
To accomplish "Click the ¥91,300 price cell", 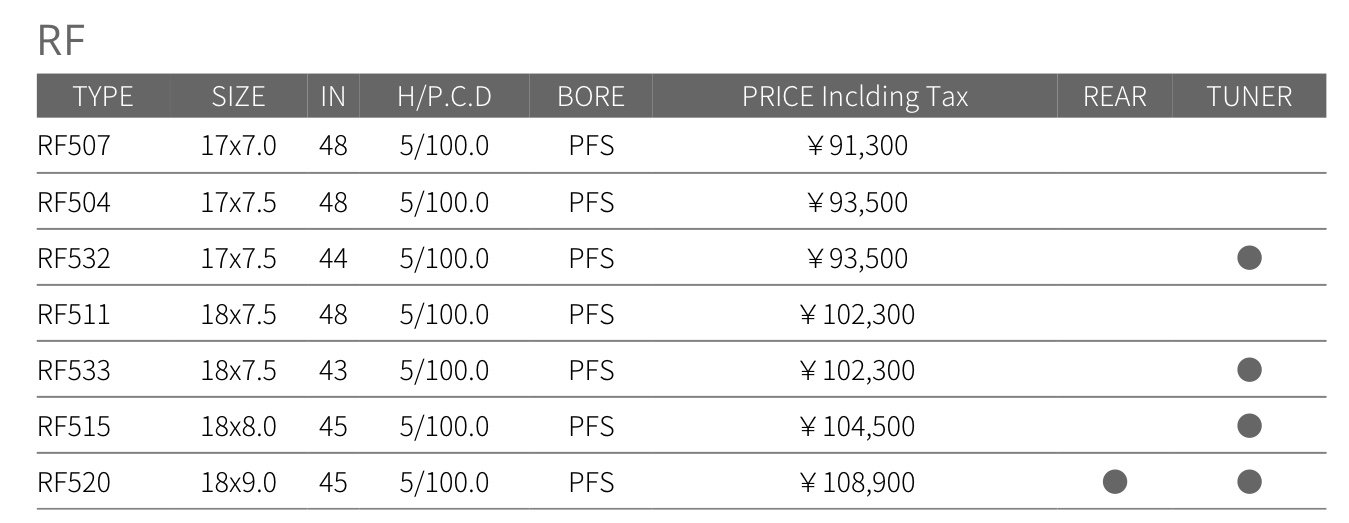I will click(857, 147).
